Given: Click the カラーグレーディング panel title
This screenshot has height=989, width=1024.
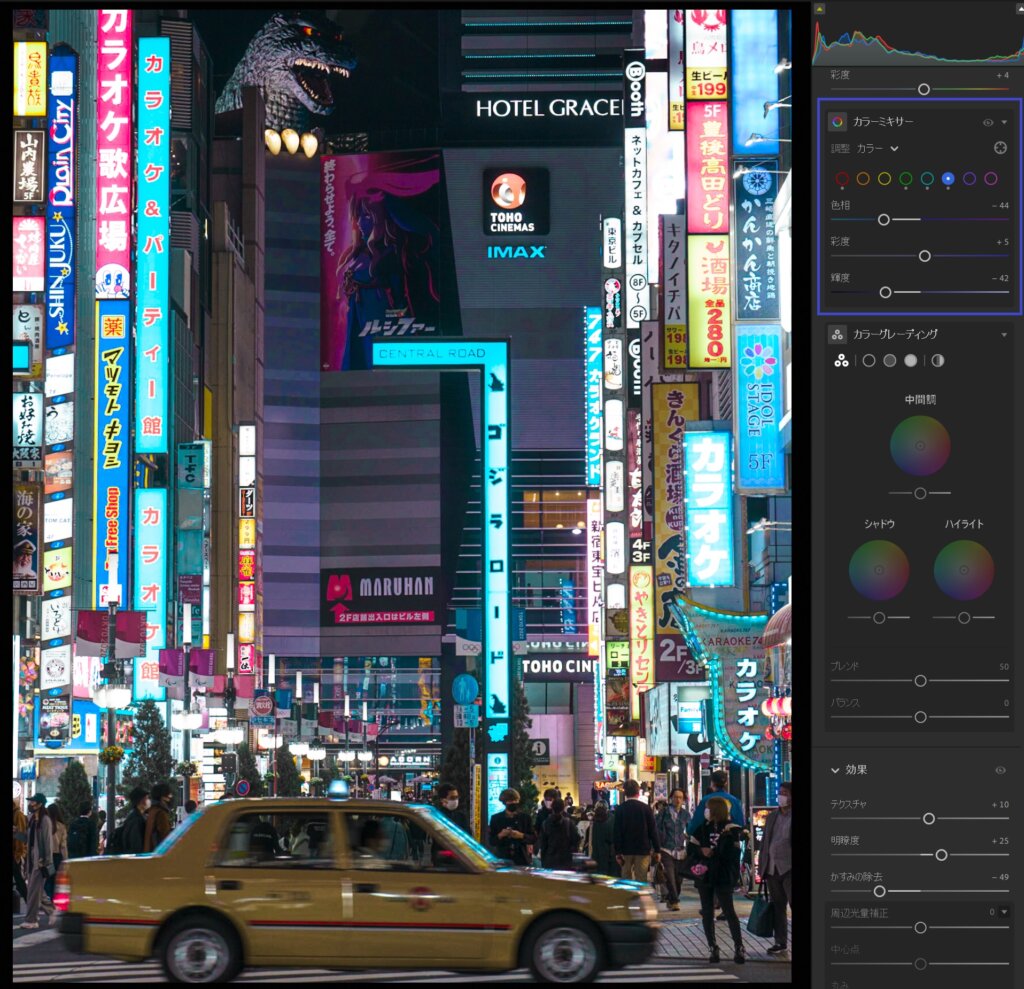Looking at the screenshot, I should [895, 334].
